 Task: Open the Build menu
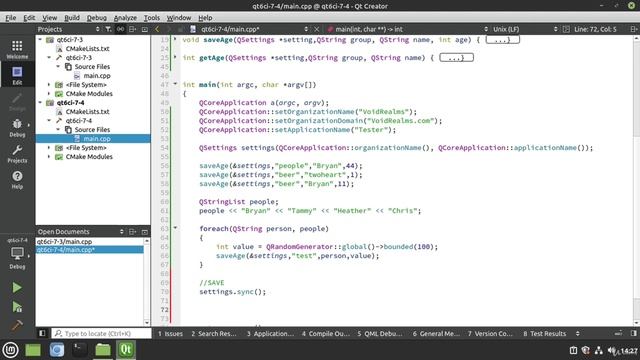(x=72, y=18)
